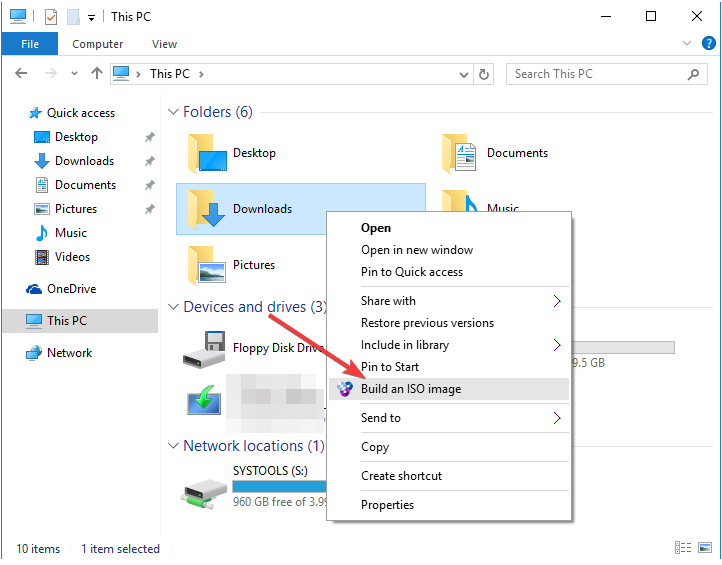The image size is (722, 565).
Task: Open address bar history dropdown
Action: click(464, 75)
